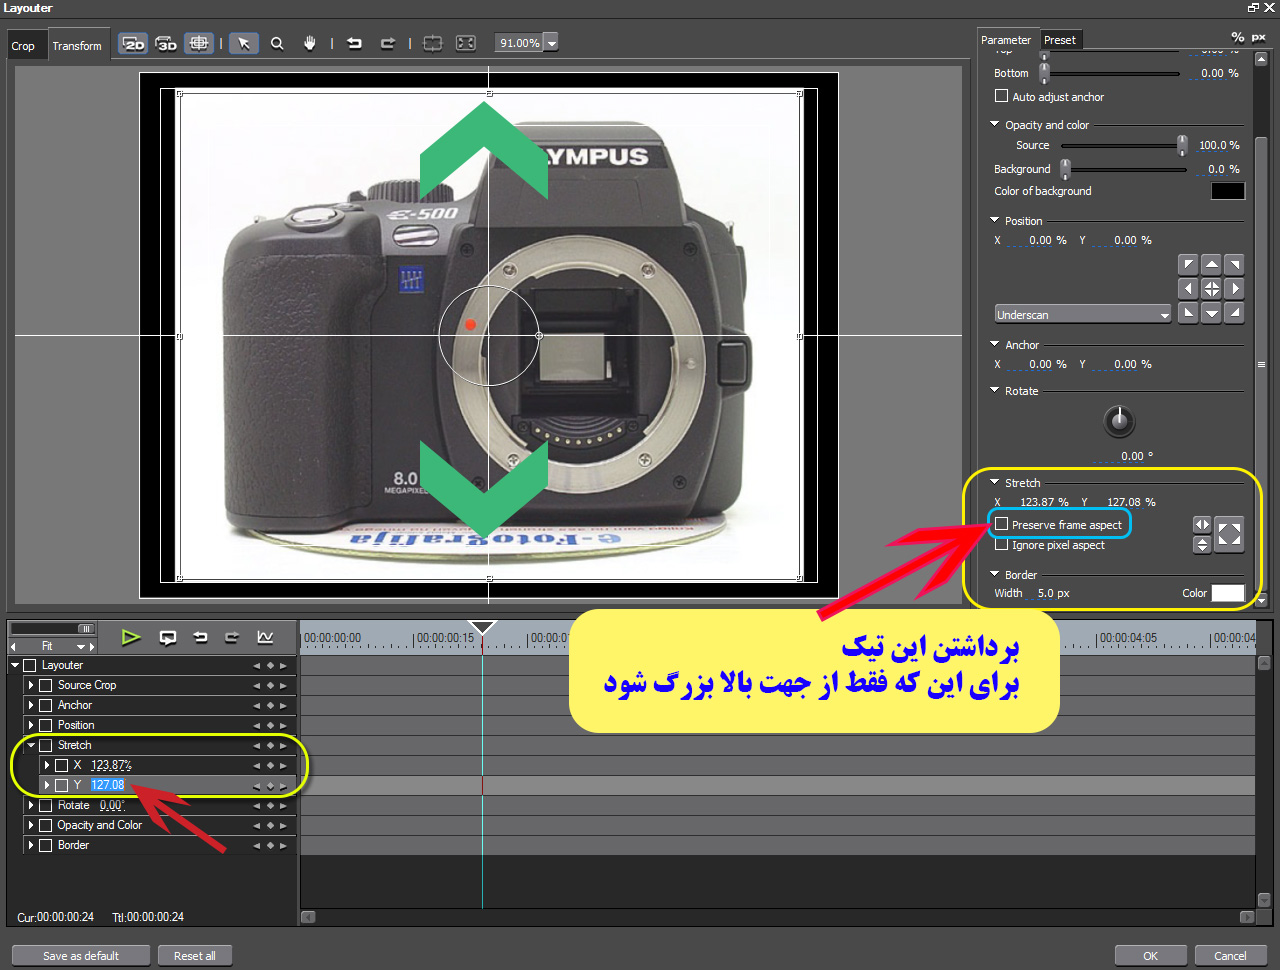Image resolution: width=1280 pixels, height=970 pixels.
Task: Click redo in the keyframe timeline toolbar
Action: coord(232,637)
